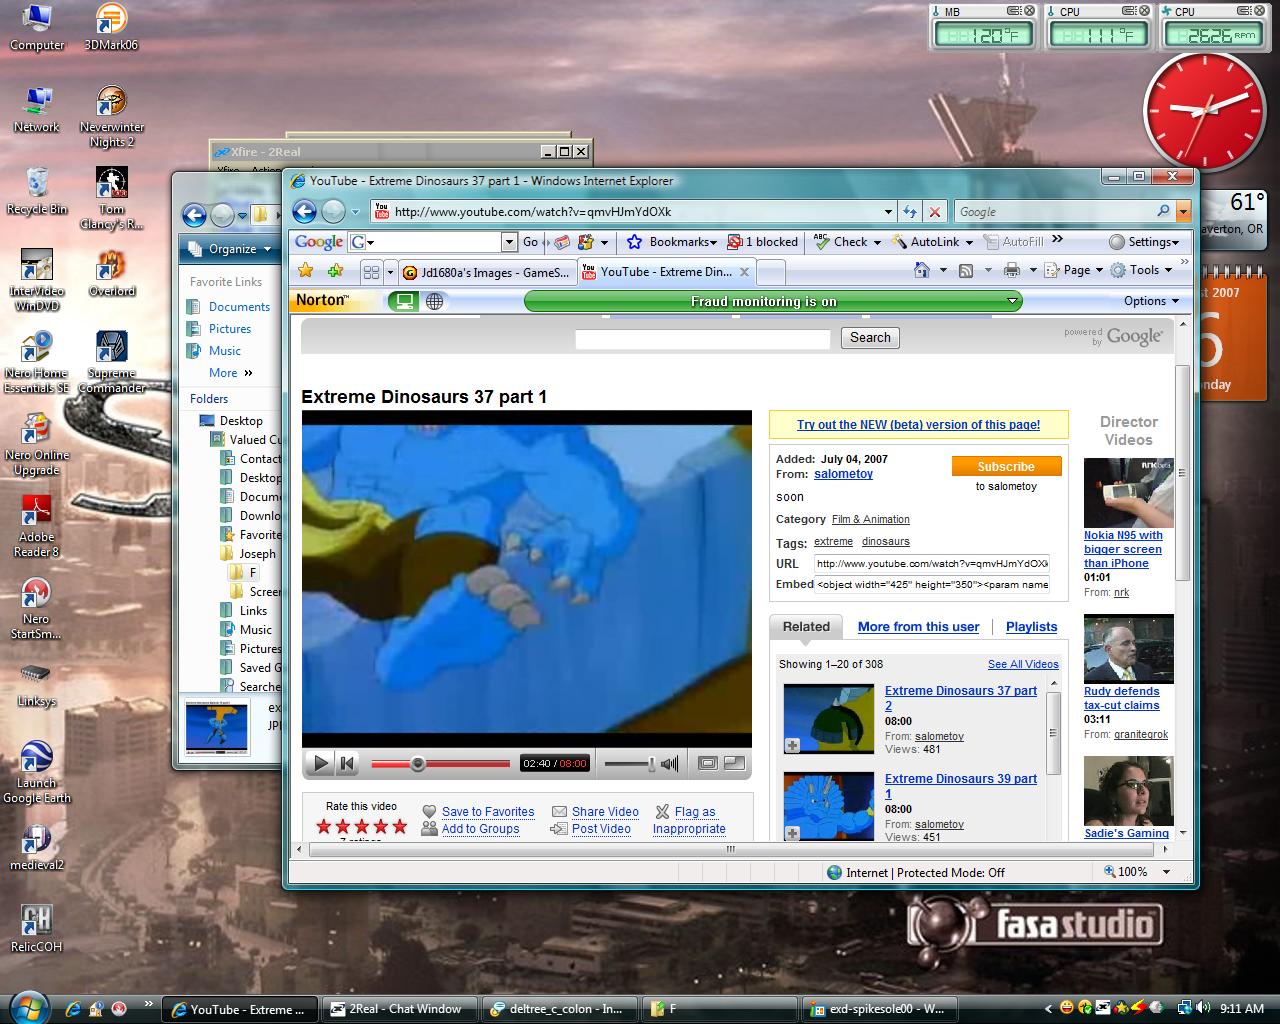Restart the video with rewind button

point(347,763)
